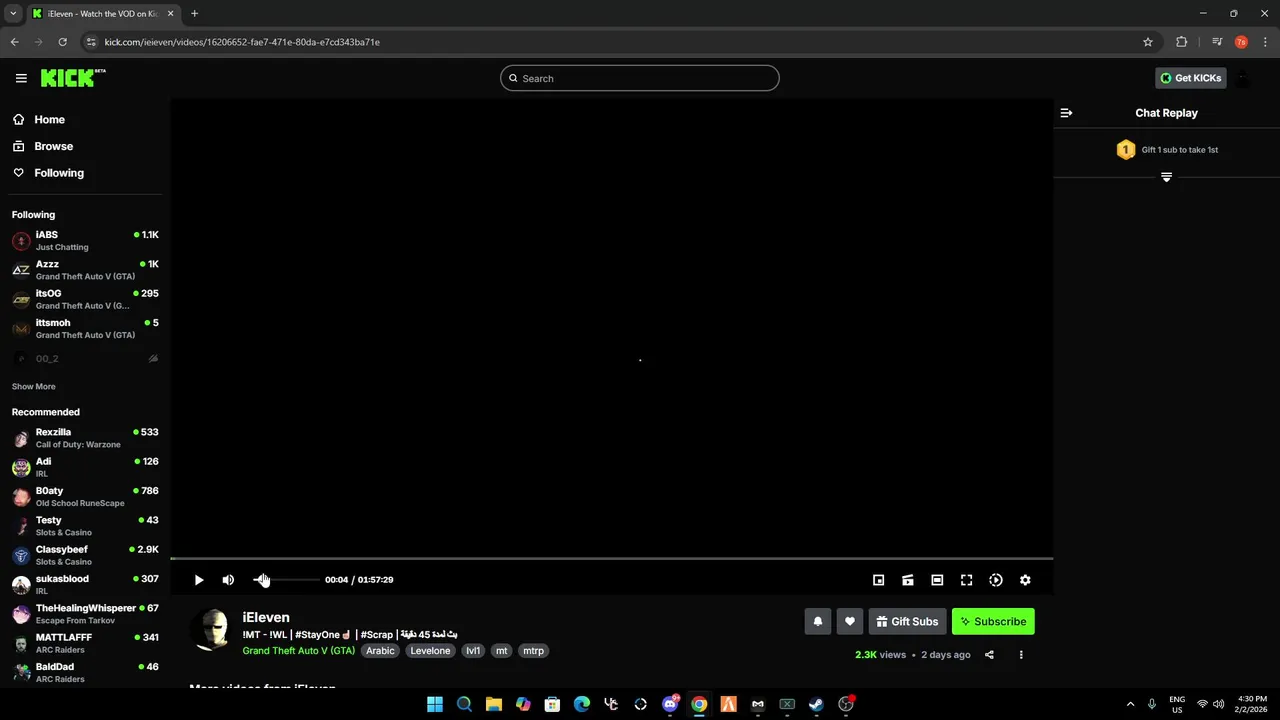Follow iEleven with the heart button
Image resolution: width=1280 pixels, height=720 pixels.
point(850,621)
